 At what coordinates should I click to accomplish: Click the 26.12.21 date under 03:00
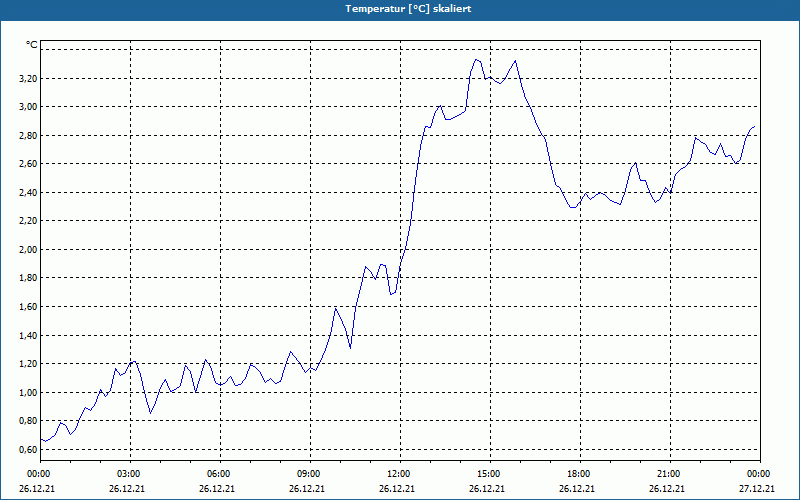point(127,489)
